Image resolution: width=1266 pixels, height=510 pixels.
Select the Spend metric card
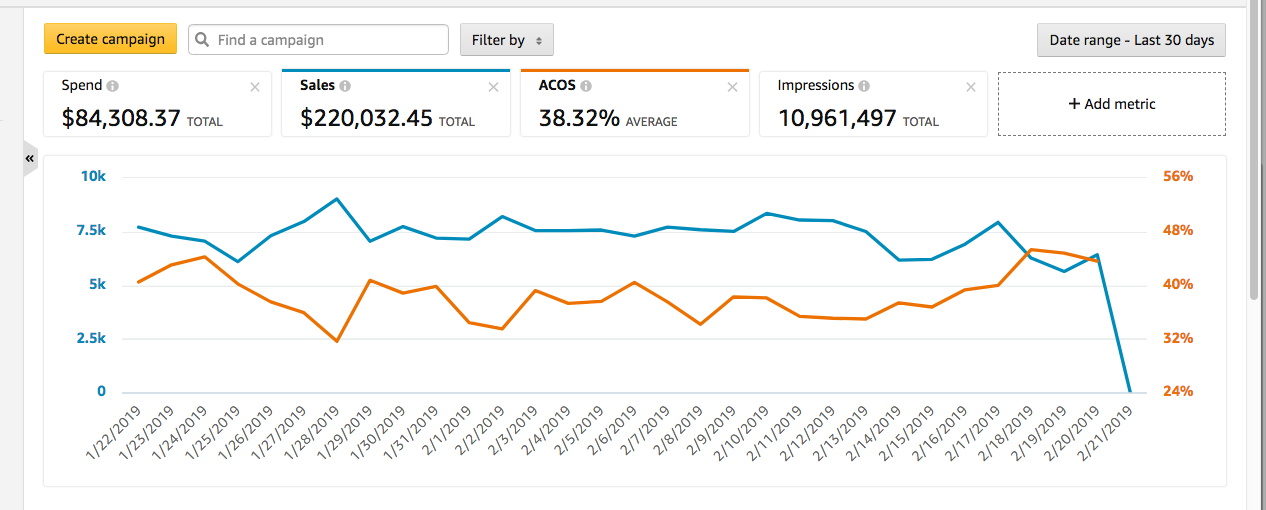157,103
